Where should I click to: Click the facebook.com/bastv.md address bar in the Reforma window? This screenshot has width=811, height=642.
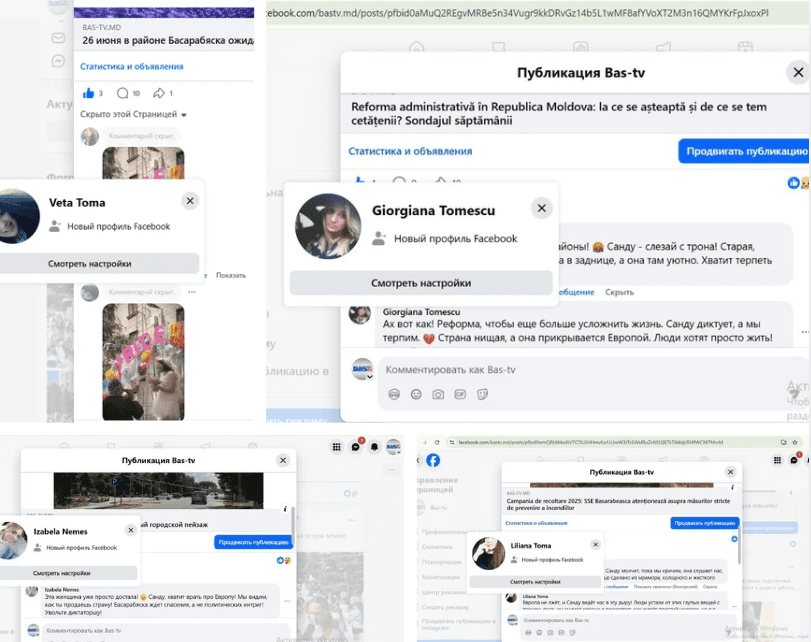point(517,13)
